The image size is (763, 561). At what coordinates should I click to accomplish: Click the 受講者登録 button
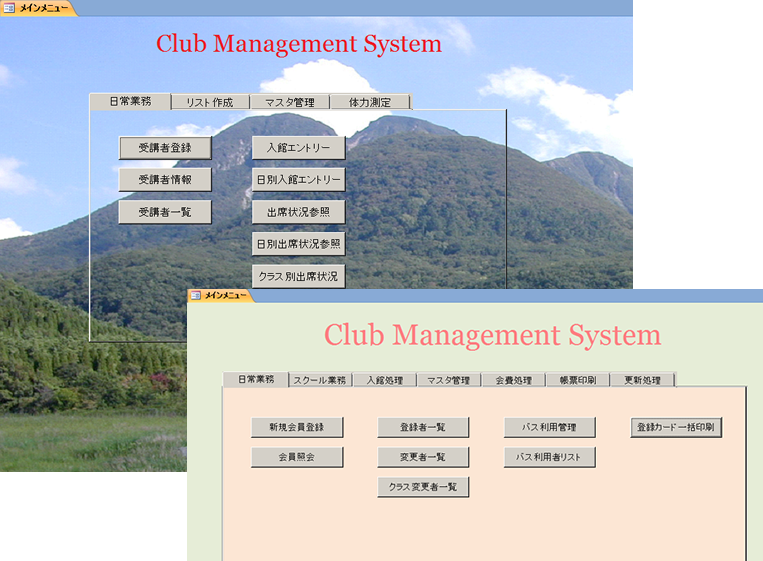click(165, 148)
